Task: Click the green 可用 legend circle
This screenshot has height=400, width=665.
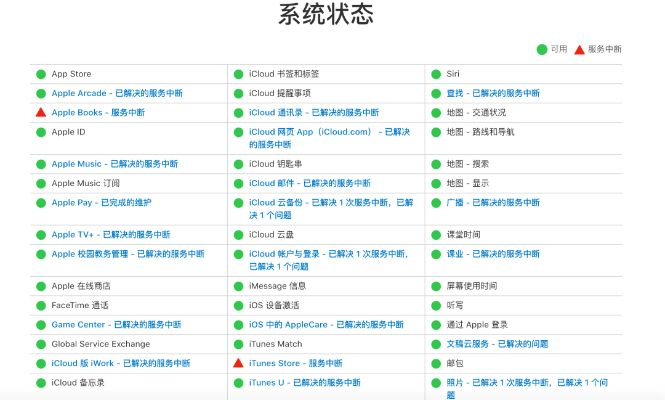Action: point(542,50)
